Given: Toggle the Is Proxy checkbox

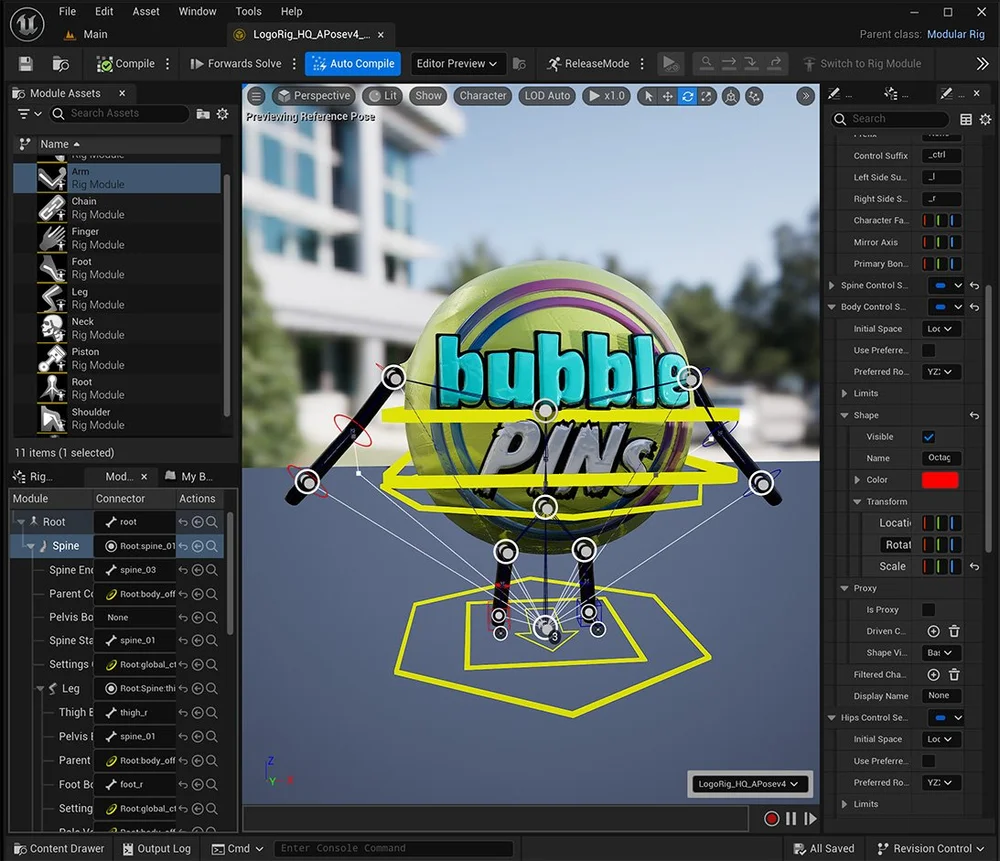Looking at the screenshot, I should (x=929, y=610).
